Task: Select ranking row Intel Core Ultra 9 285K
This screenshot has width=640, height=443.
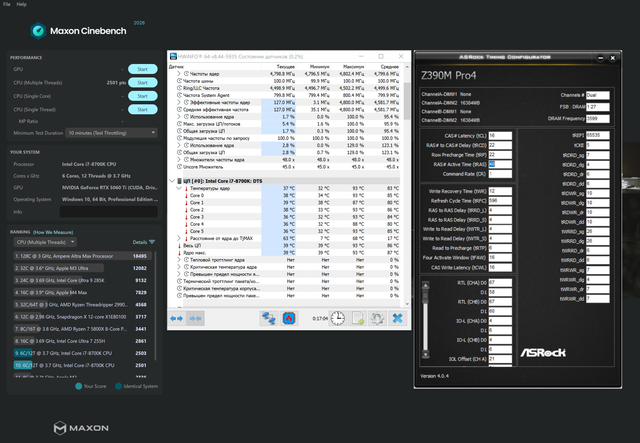Action: pos(83,280)
